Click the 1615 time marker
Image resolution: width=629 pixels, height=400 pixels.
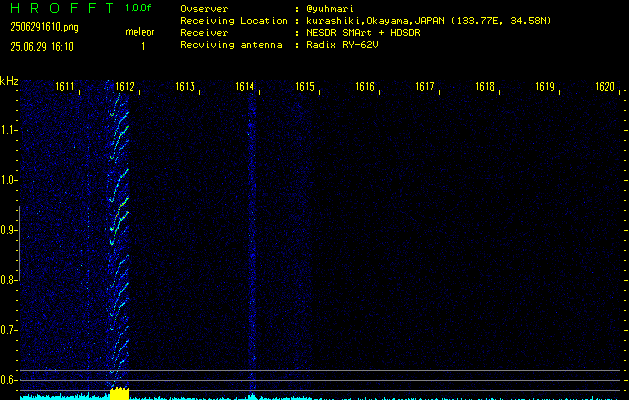pyautogui.click(x=305, y=87)
